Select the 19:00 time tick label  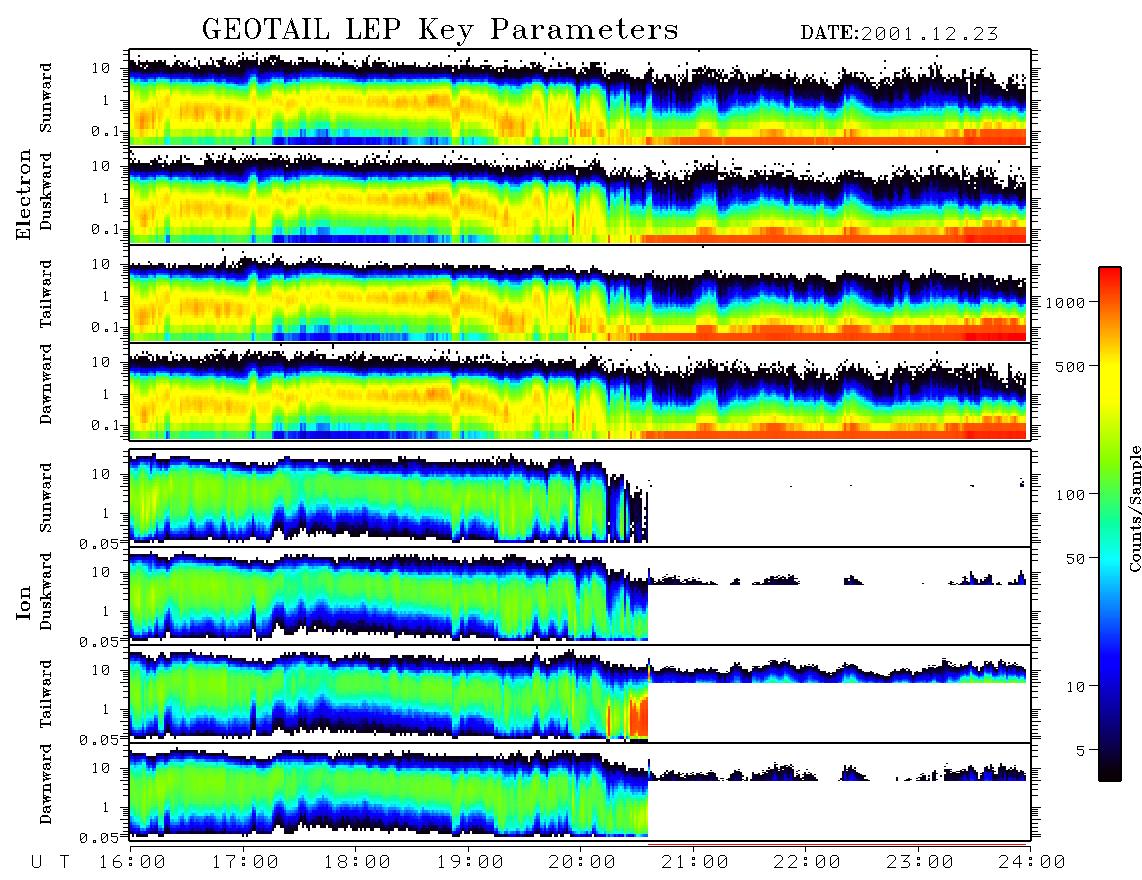470,862
